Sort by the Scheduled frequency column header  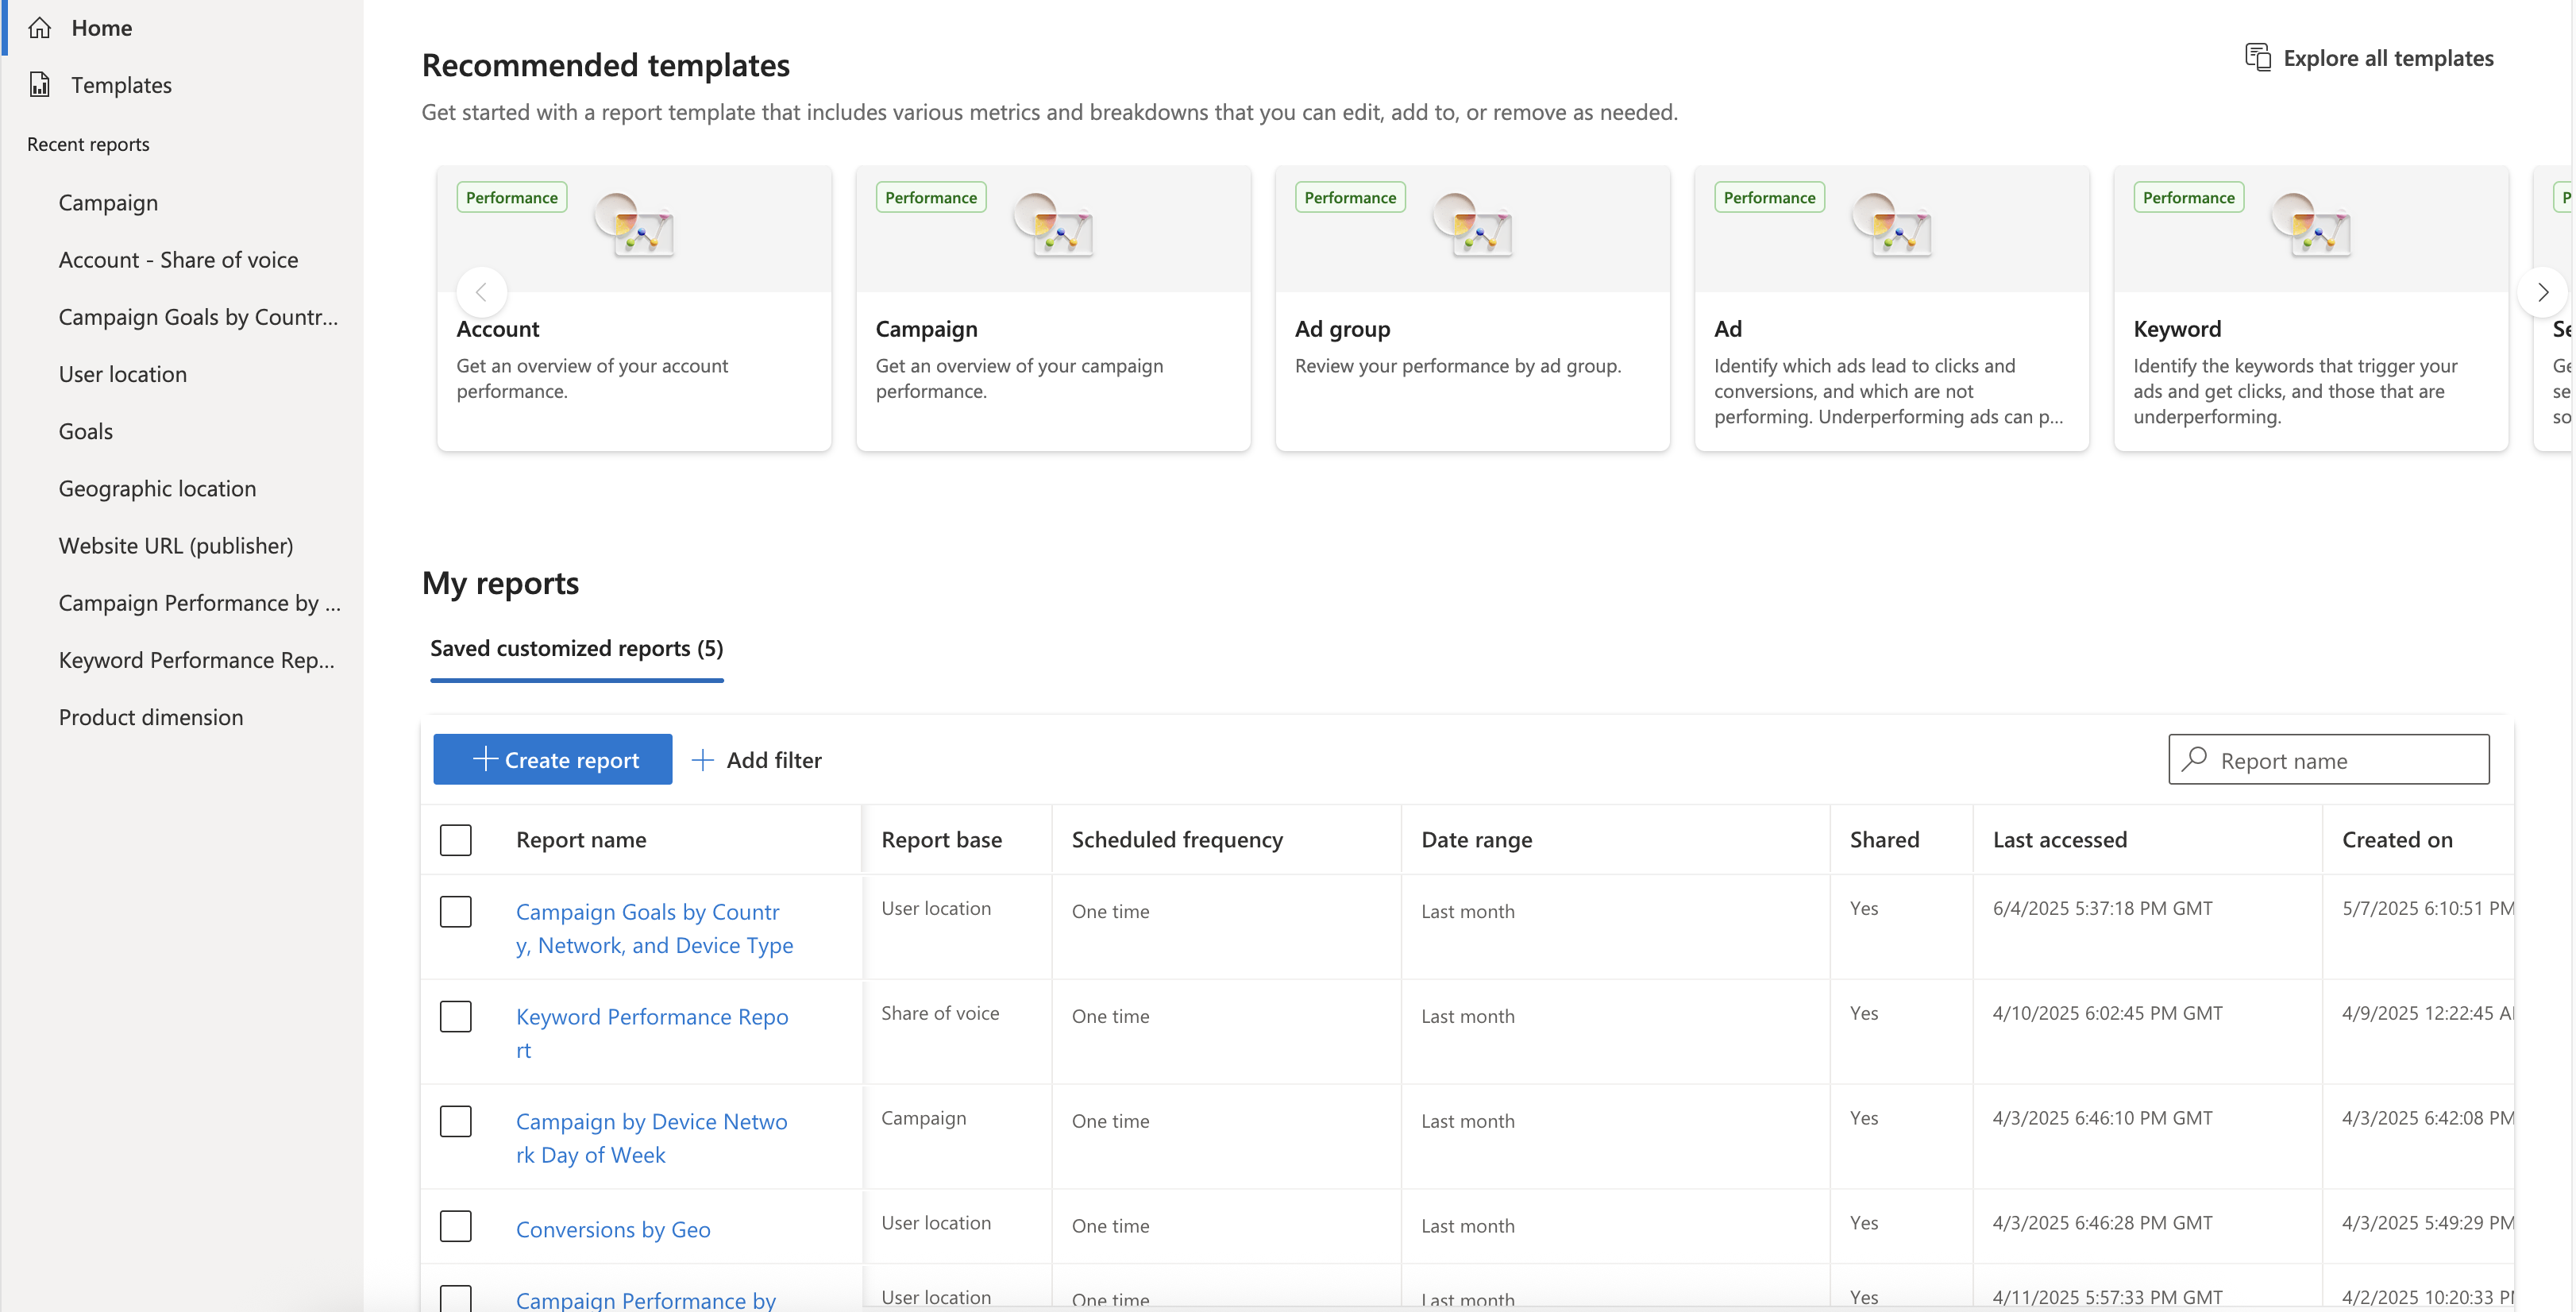coord(1177,840)
